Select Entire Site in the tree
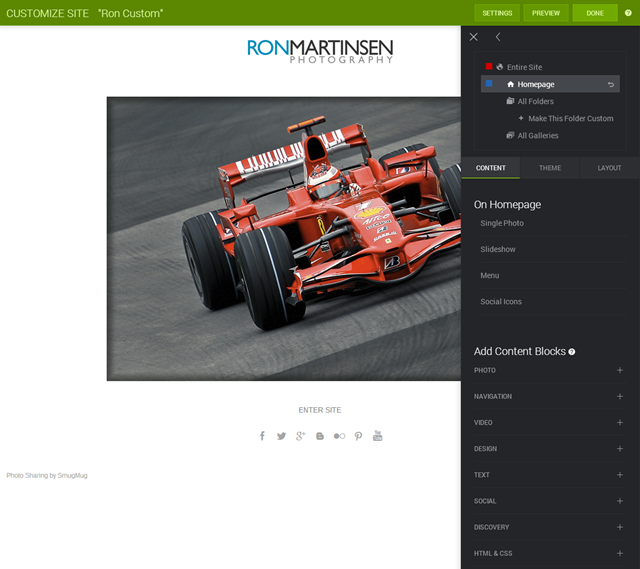640x569 pixels. click(x=524, y=67)
